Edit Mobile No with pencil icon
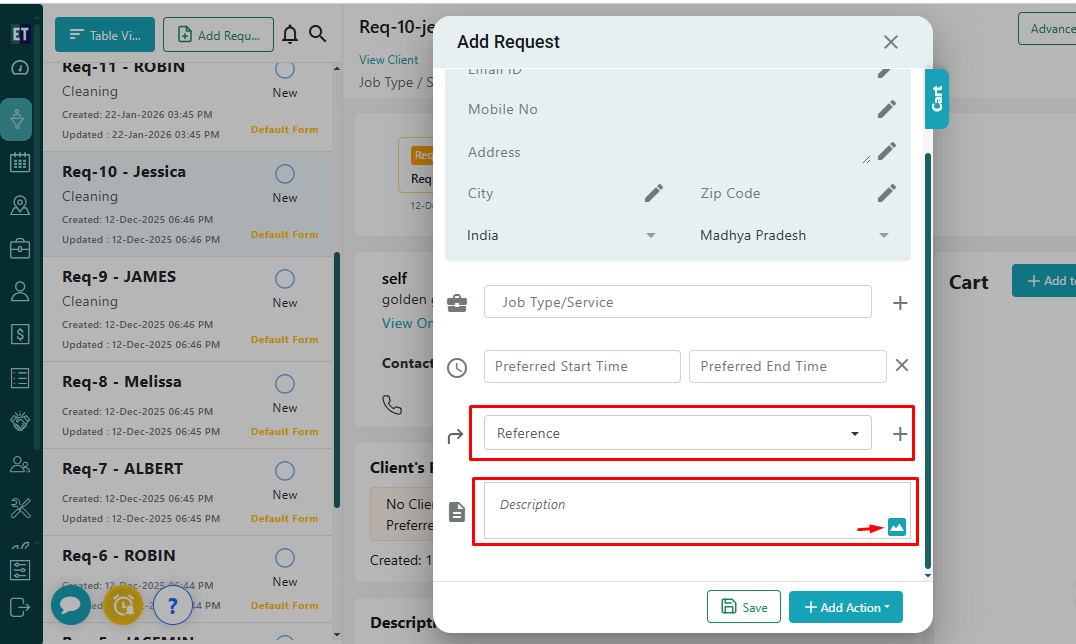This screenshot has width=1076, height=644. coord(887,109)
